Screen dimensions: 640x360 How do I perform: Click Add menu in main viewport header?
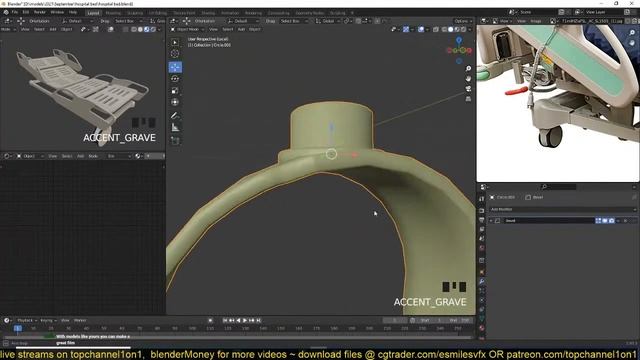pyautogui.click(x=241, y=29)
